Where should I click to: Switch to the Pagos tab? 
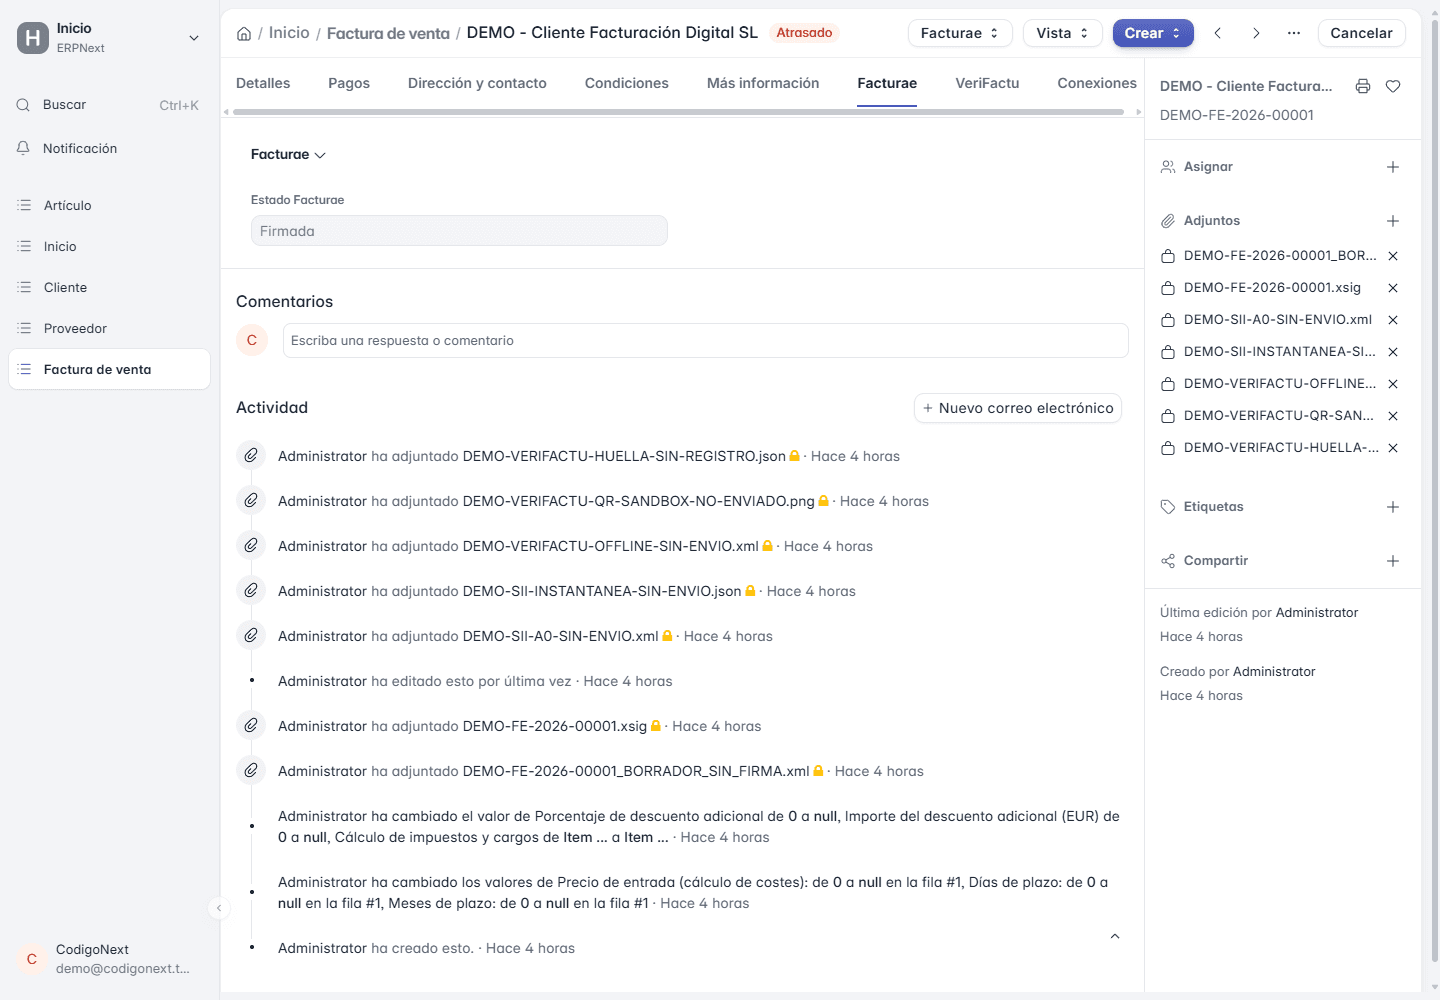[x=349, y=83]
